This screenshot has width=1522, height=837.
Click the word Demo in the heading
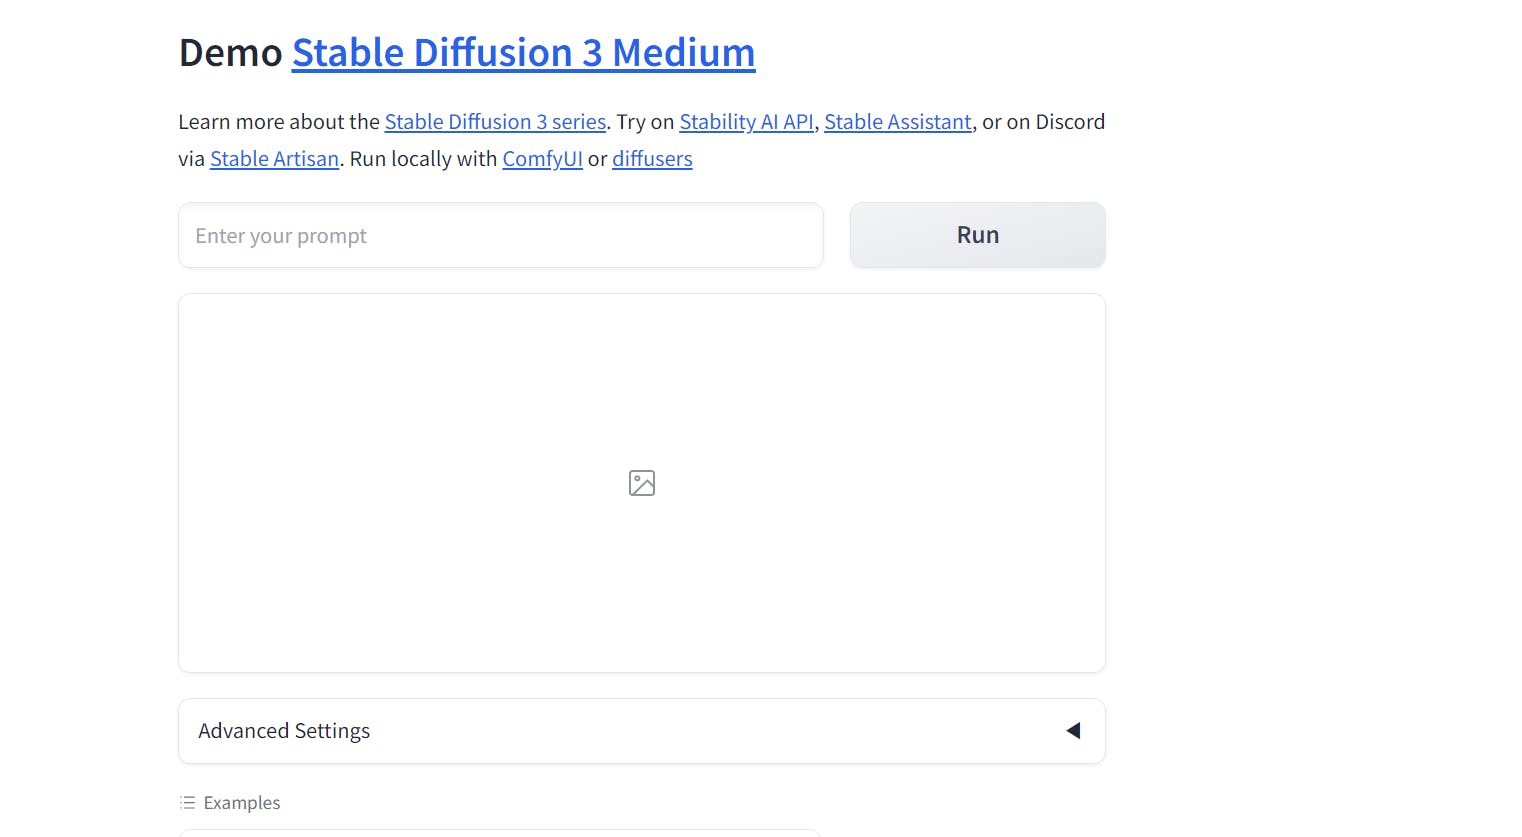(231, 53)
